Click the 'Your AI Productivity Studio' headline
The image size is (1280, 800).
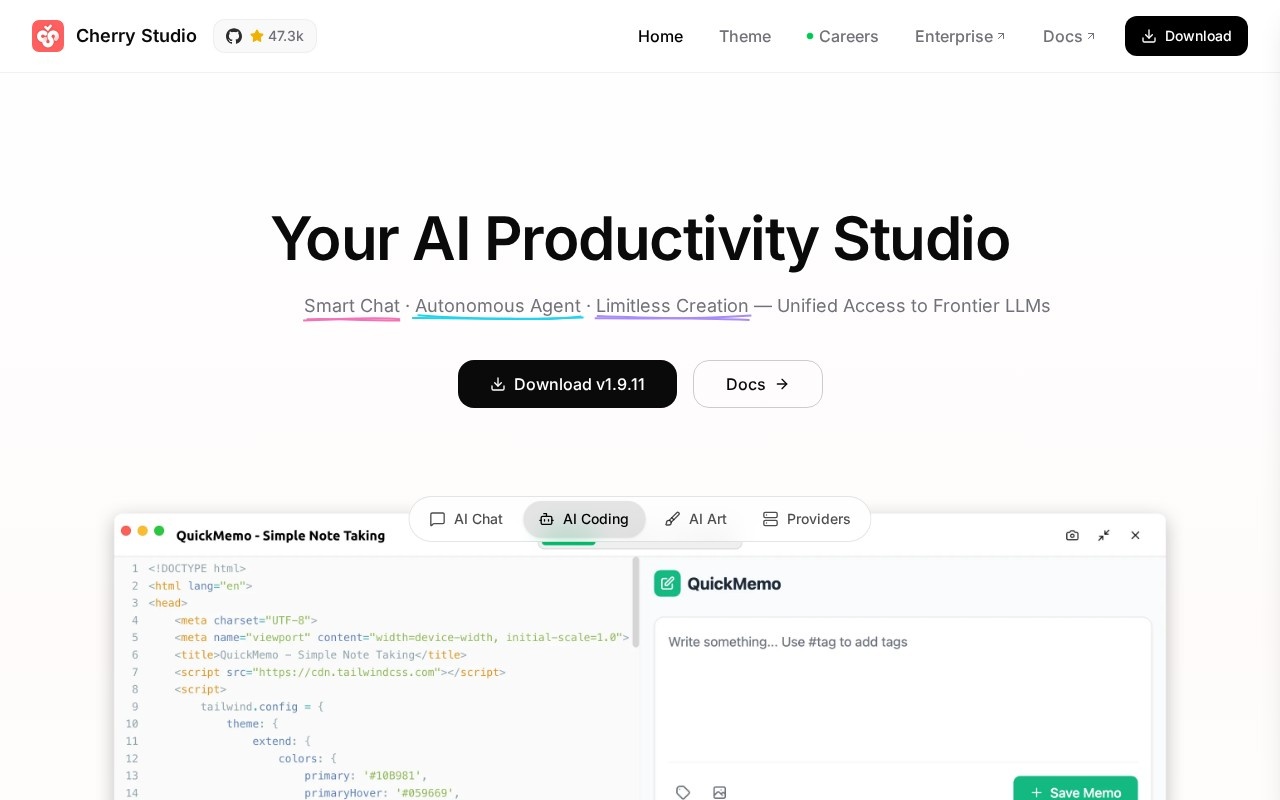[640, 239]
